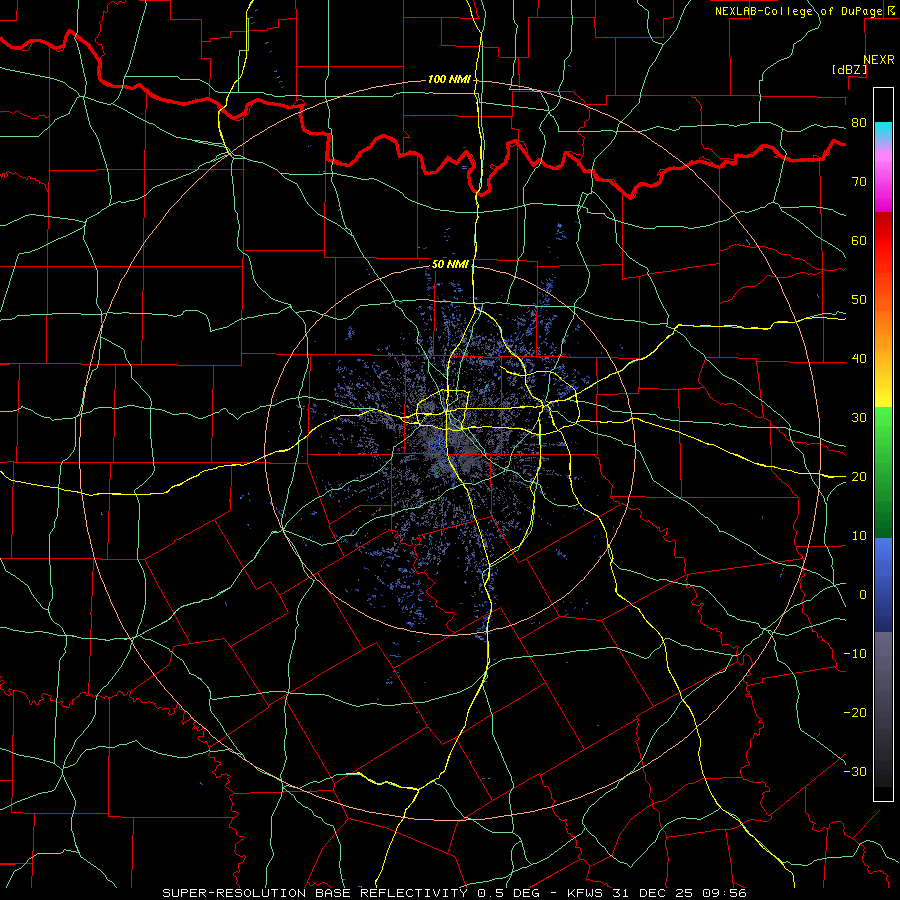Click the 10 value on the dBZ scale
This screenshot has height=900, width=900.
tap(859, 536)
